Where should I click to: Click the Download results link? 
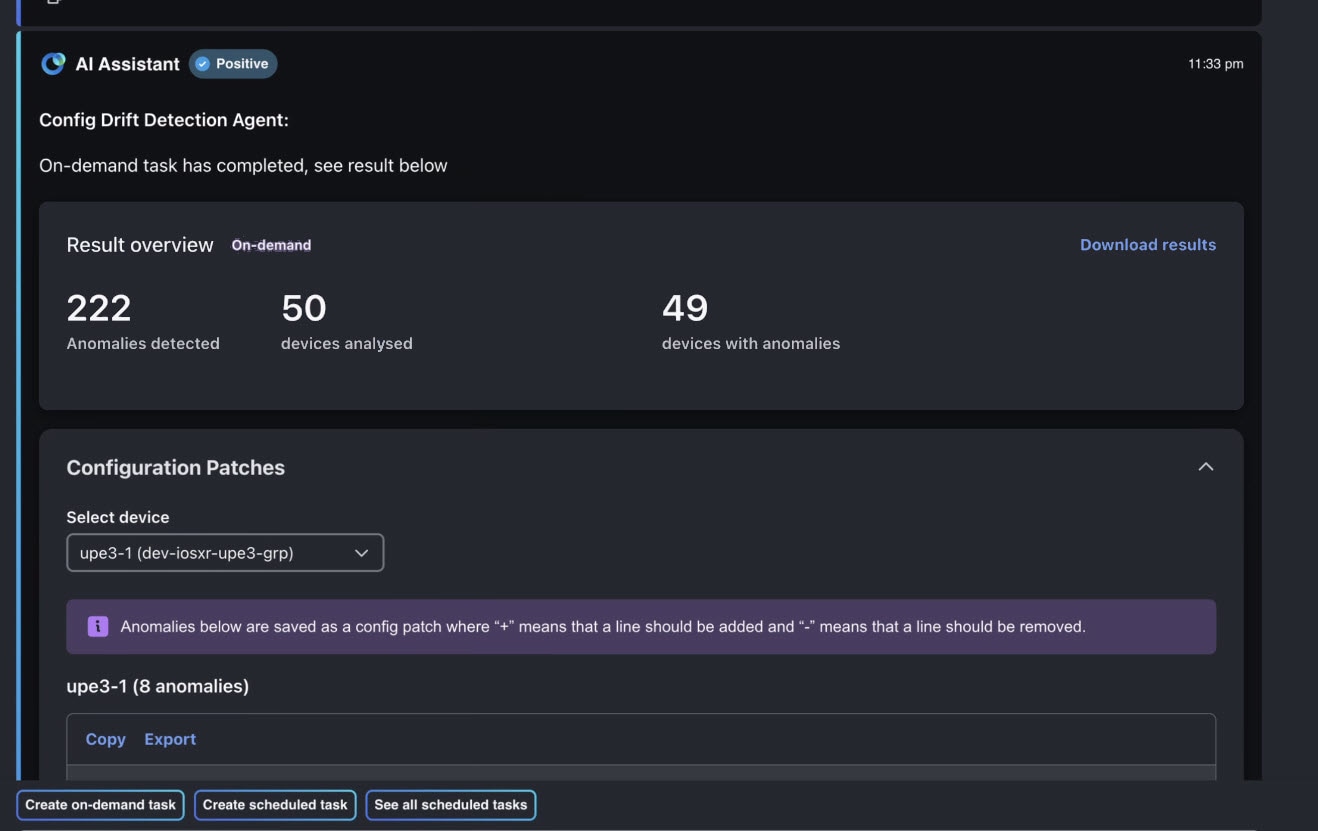(1148, 245)
